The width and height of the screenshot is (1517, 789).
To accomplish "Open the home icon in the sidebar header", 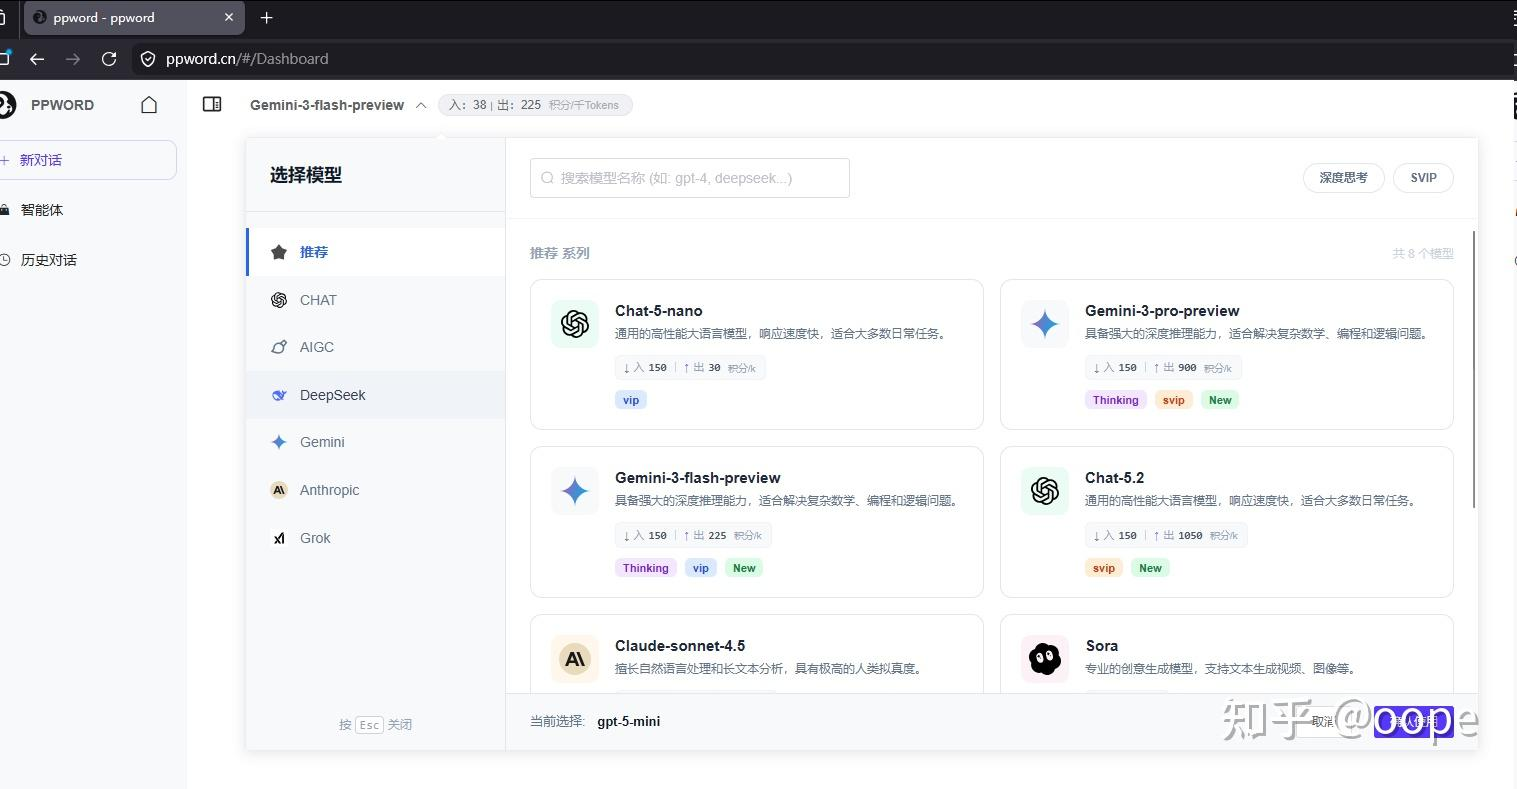I will coord(149,105).
